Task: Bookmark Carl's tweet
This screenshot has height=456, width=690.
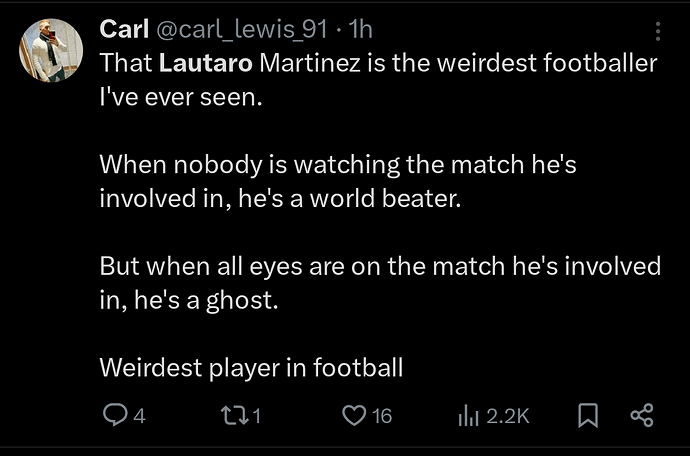Action: tap(588, 416)
